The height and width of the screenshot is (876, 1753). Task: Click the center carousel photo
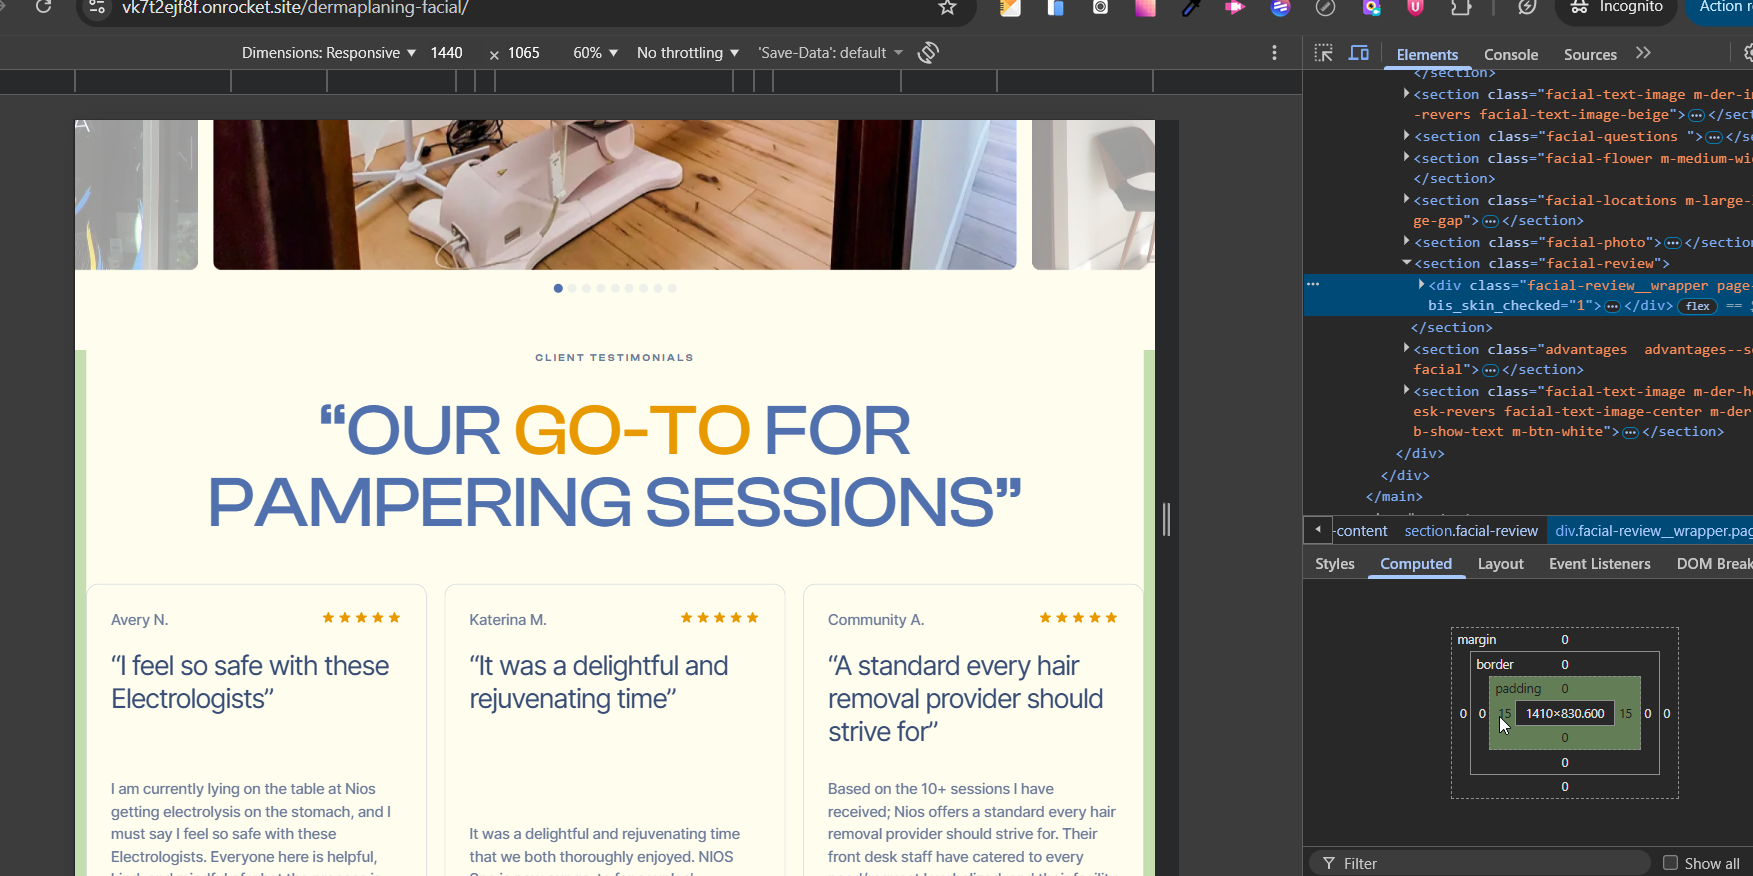[x=615, y=194]
